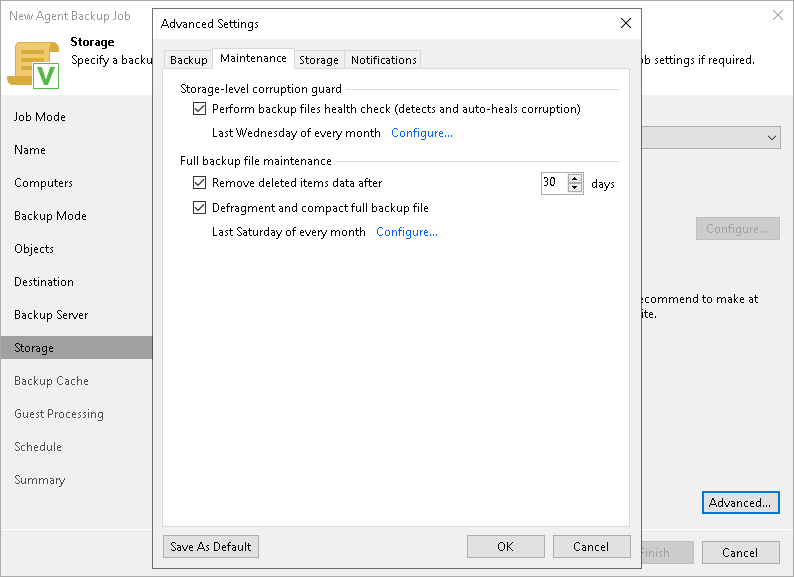
Task: Open Backup Cache wizard step
Action: (x=51, y=381)
